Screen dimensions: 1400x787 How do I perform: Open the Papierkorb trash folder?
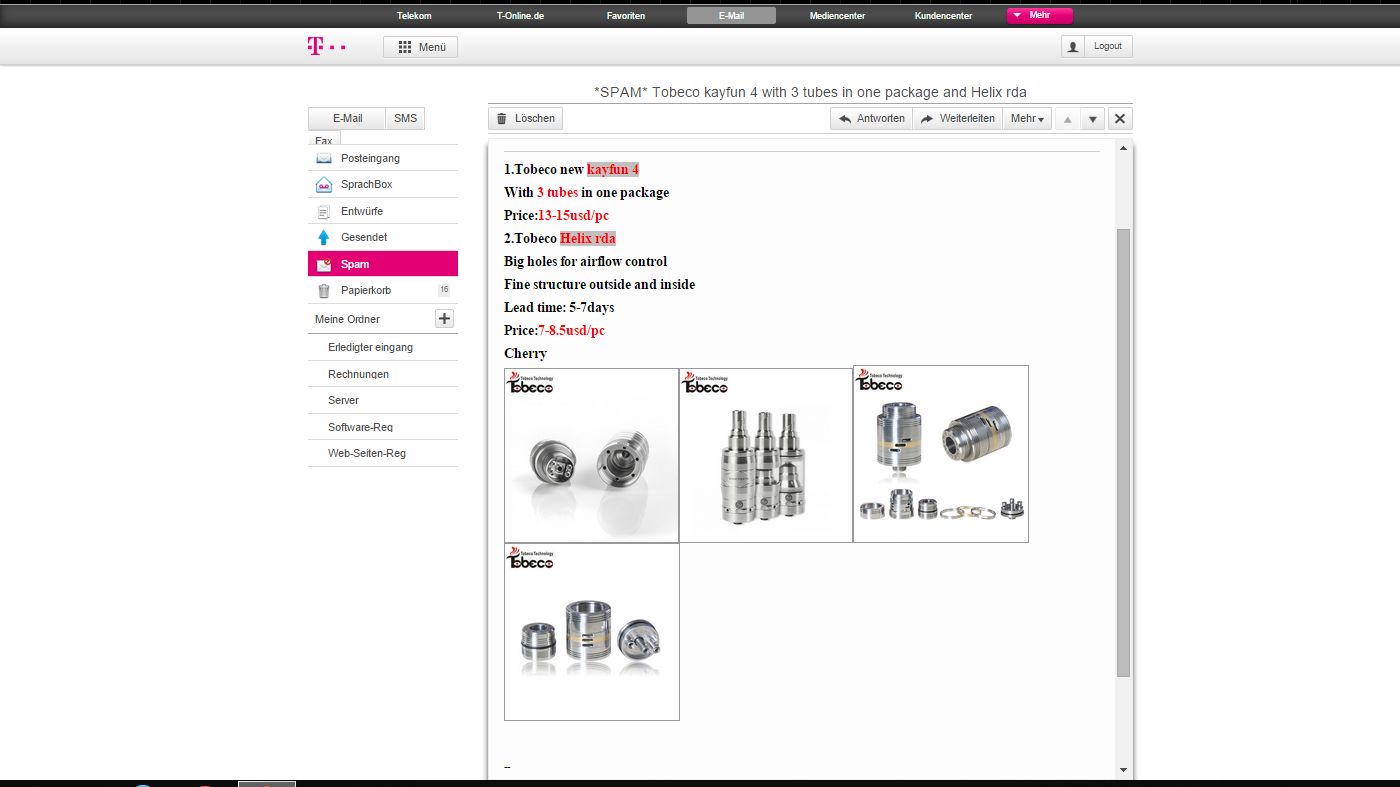click(365, 291)
